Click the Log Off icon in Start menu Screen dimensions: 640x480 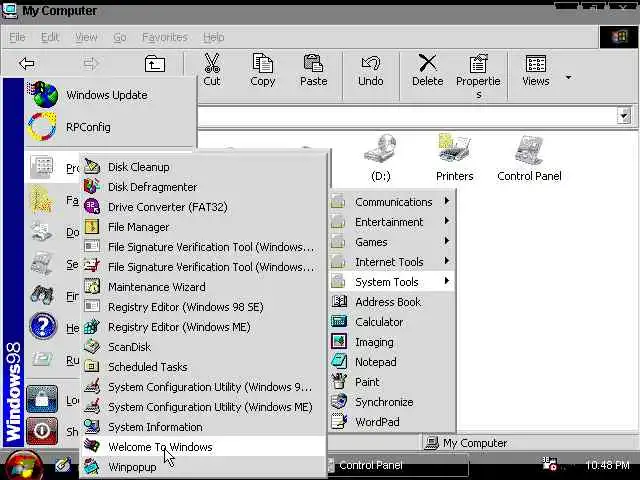[x=42, y=399]
